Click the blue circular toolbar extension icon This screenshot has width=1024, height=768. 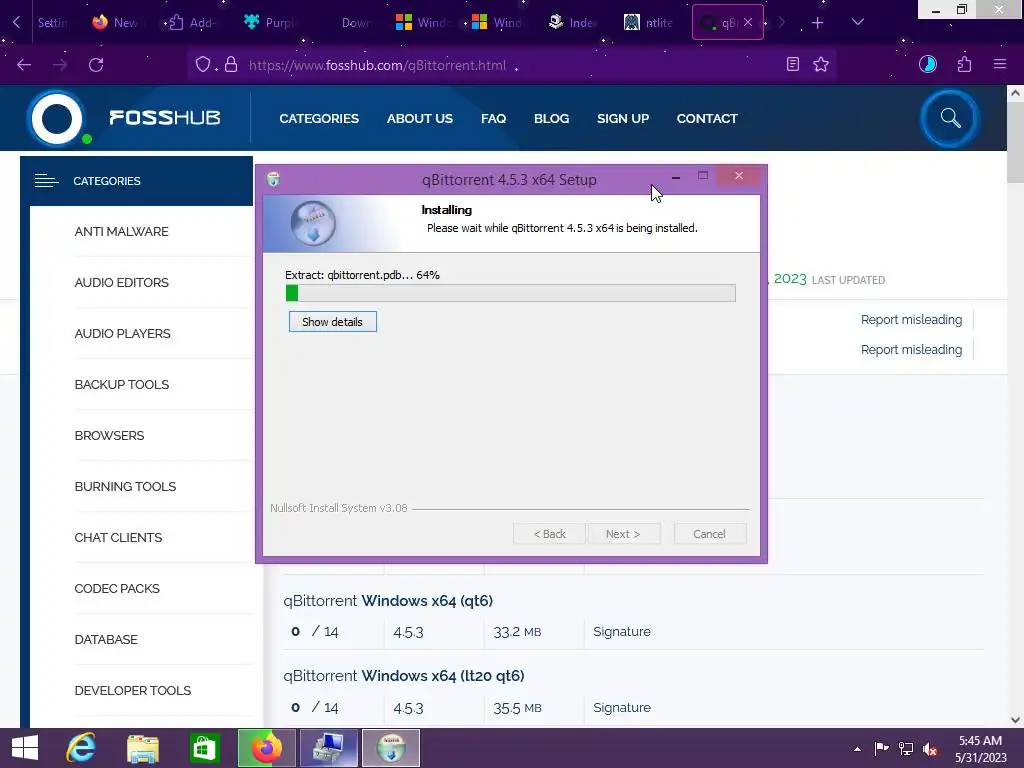[927, 64]
